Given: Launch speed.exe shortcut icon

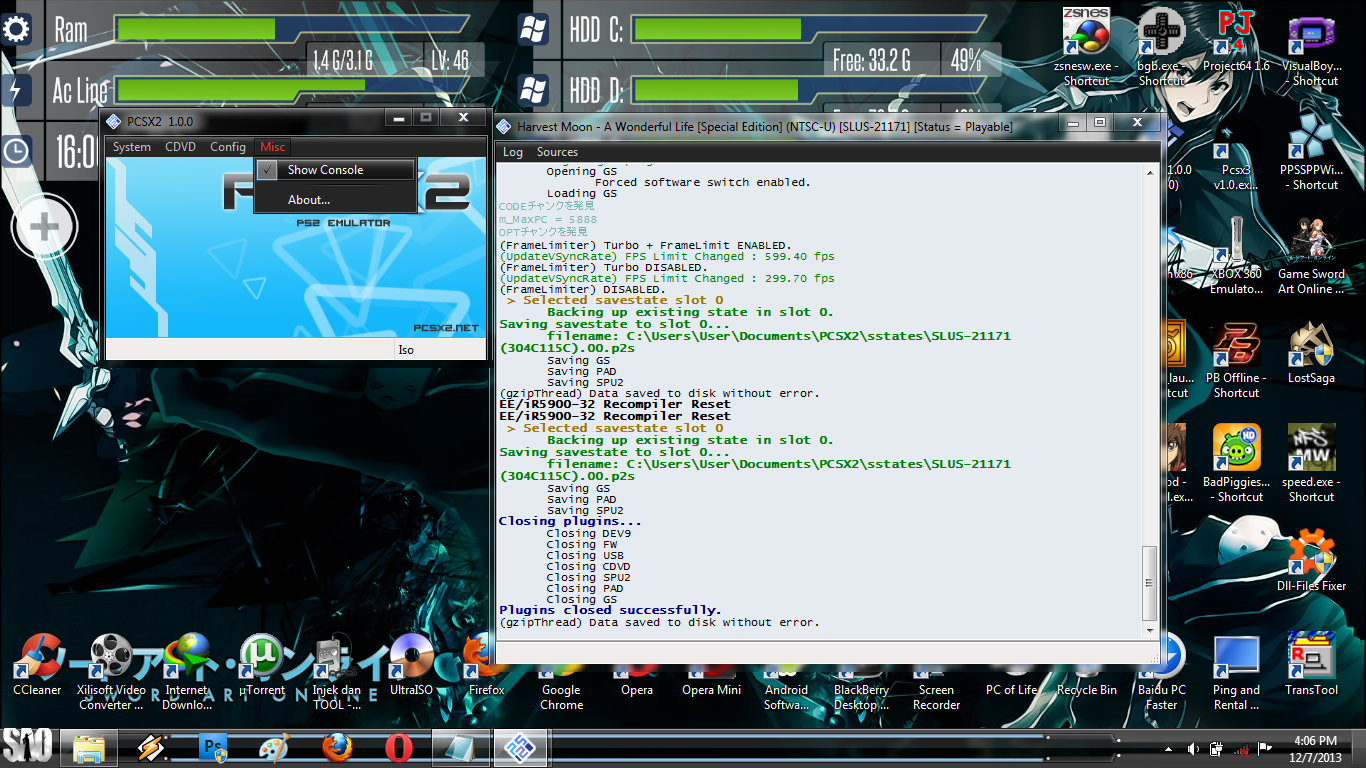Looking at the screenshot, I should (1311, 464).
